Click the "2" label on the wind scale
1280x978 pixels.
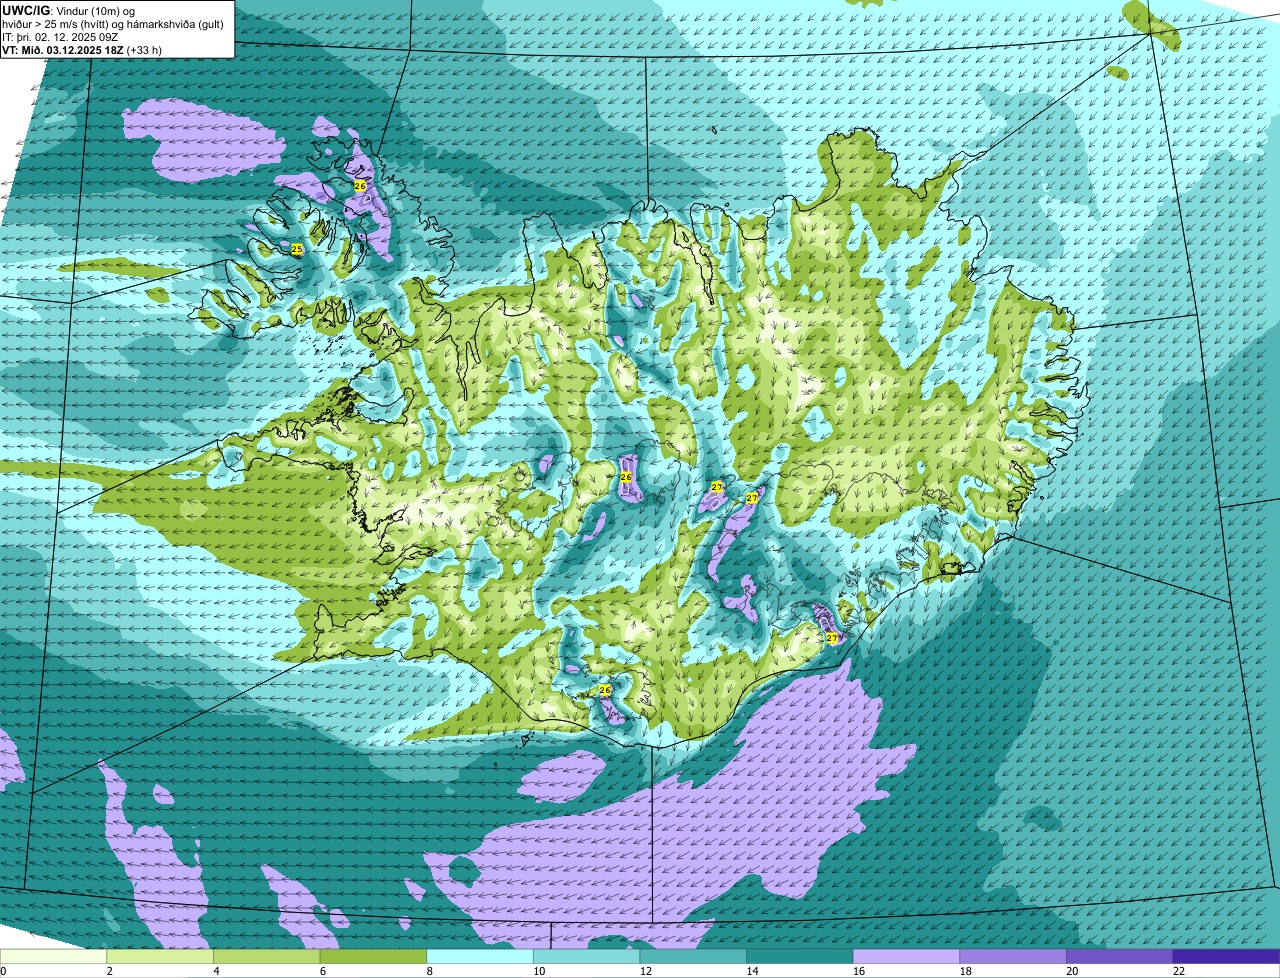[x=109, y=971]
